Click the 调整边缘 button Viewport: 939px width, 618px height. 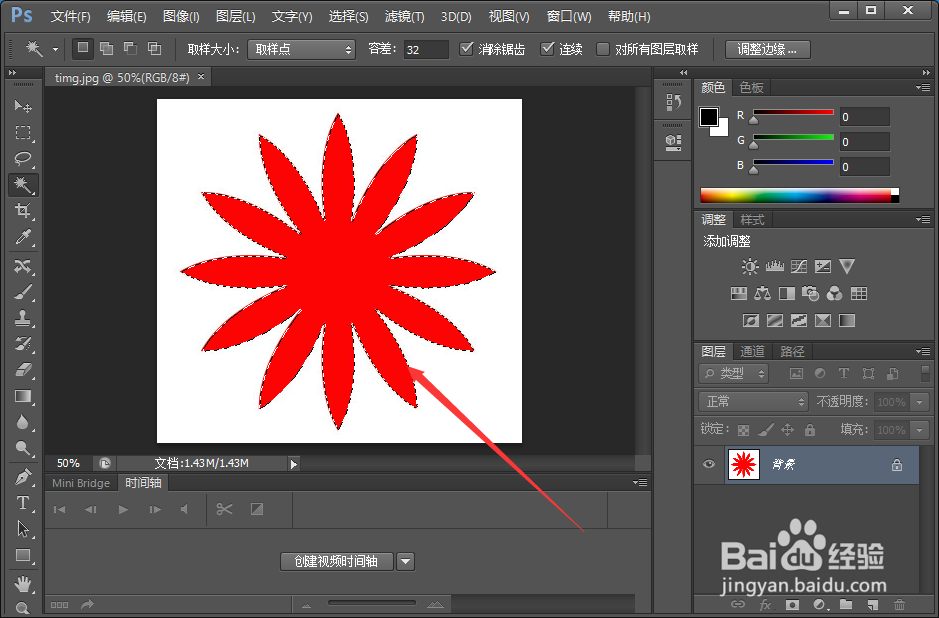coord(768,50)
